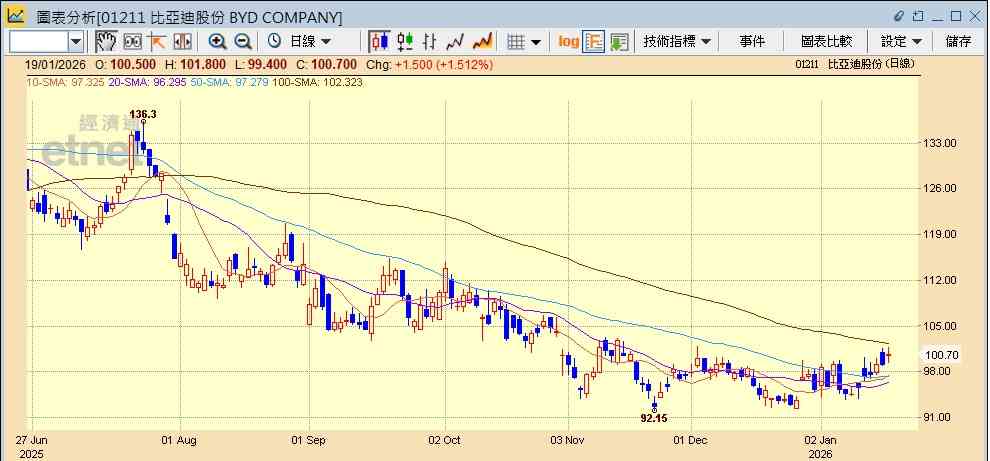Click the Chg: +1.500 (+1.512%) value
The height and width of the screenshot is (461, 990).
click(430, 64)
